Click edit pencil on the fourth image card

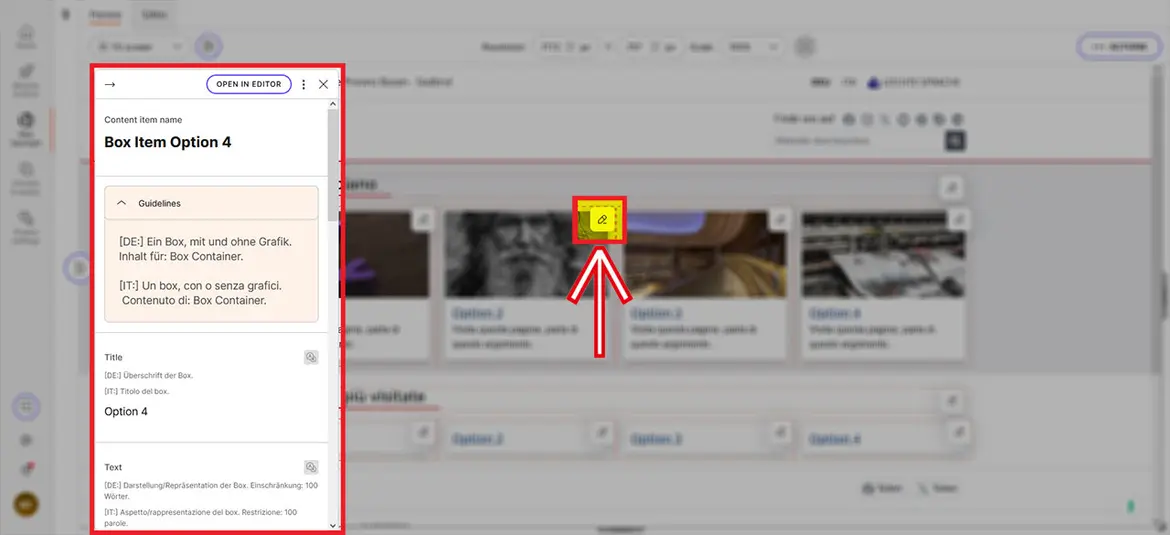(x=957, y=219)
